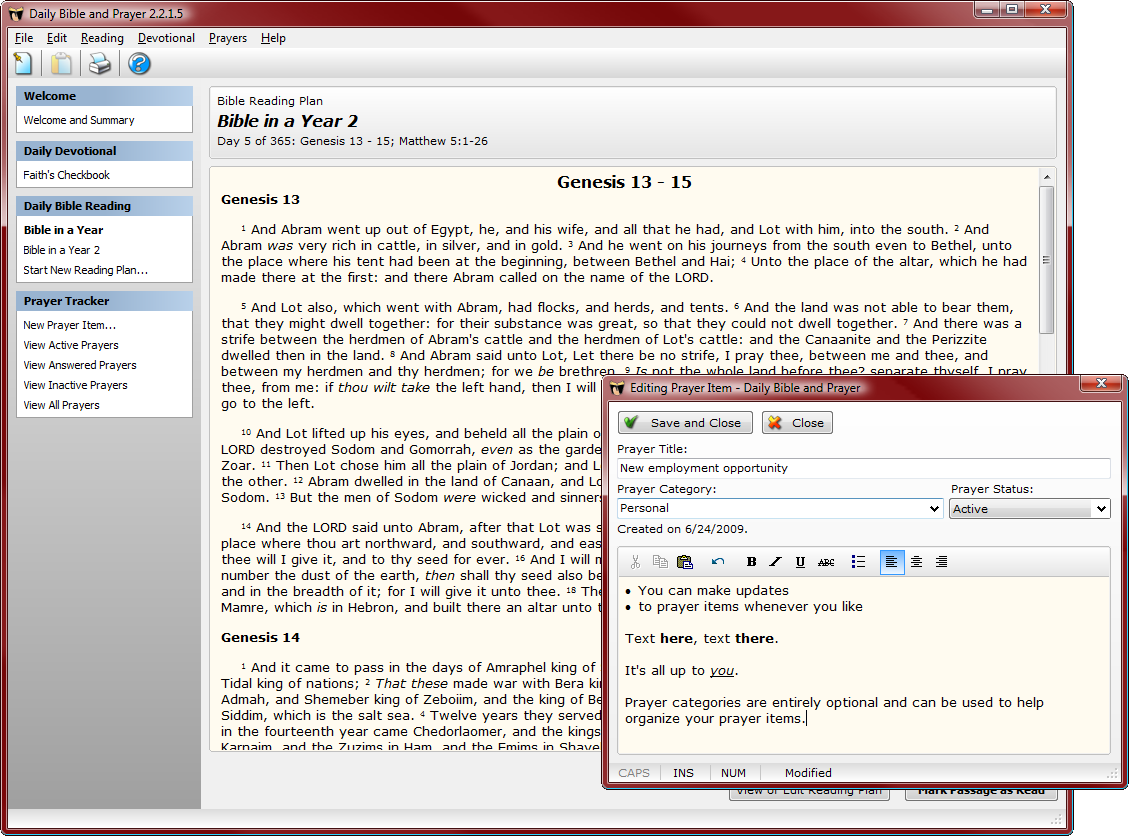Viewport: 1129px width, 836px height.
Task: Open the Reading menu
Action: 102,38
